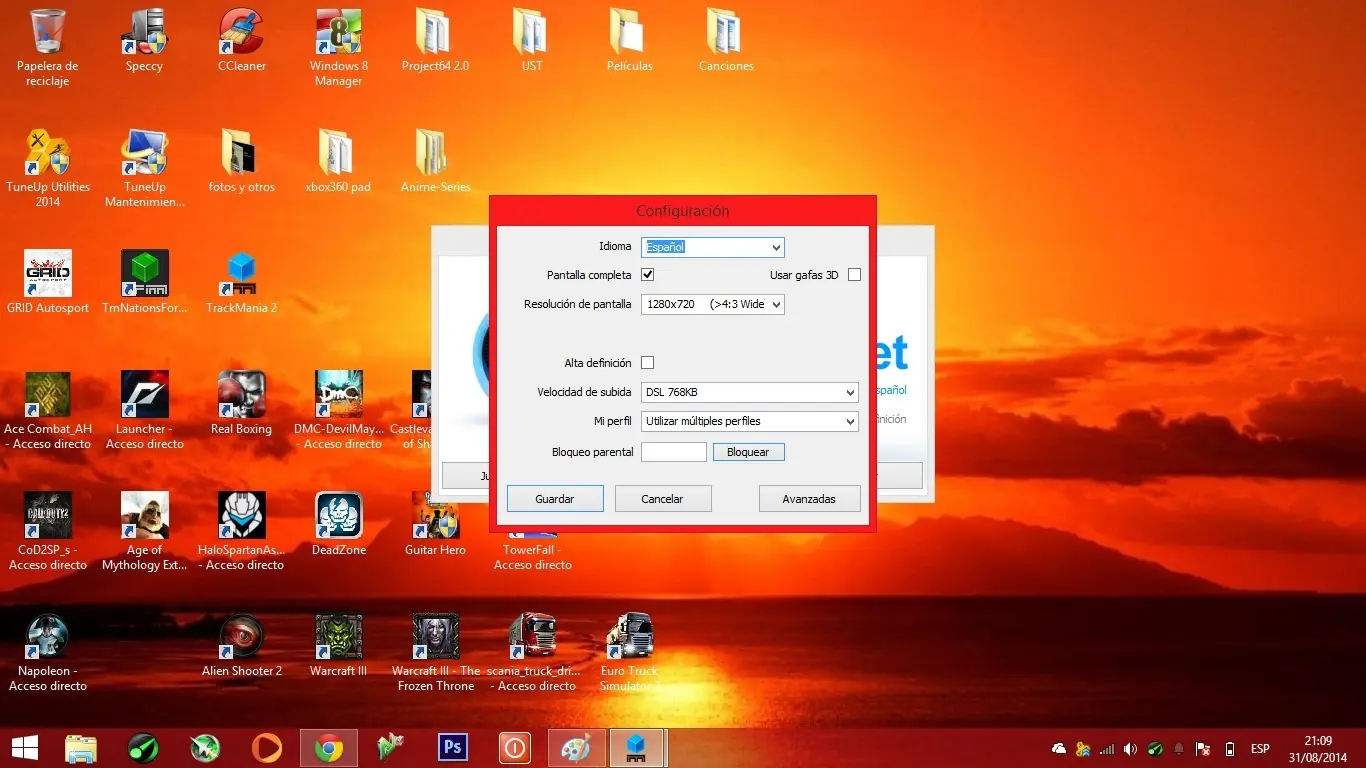Open the Peliculas folder
This screenshot has height=768, width=1366.
(x=629, y=40)
